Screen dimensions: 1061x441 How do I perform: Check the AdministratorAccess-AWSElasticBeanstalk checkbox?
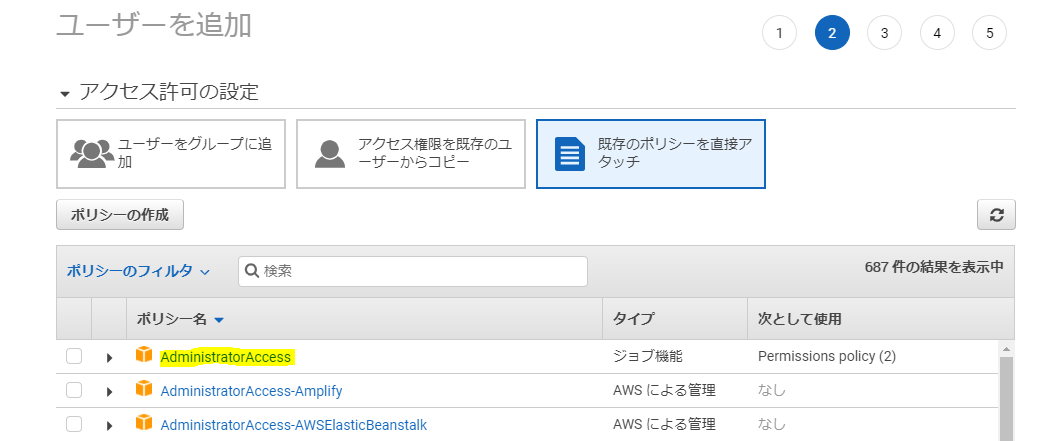point(74,425)
